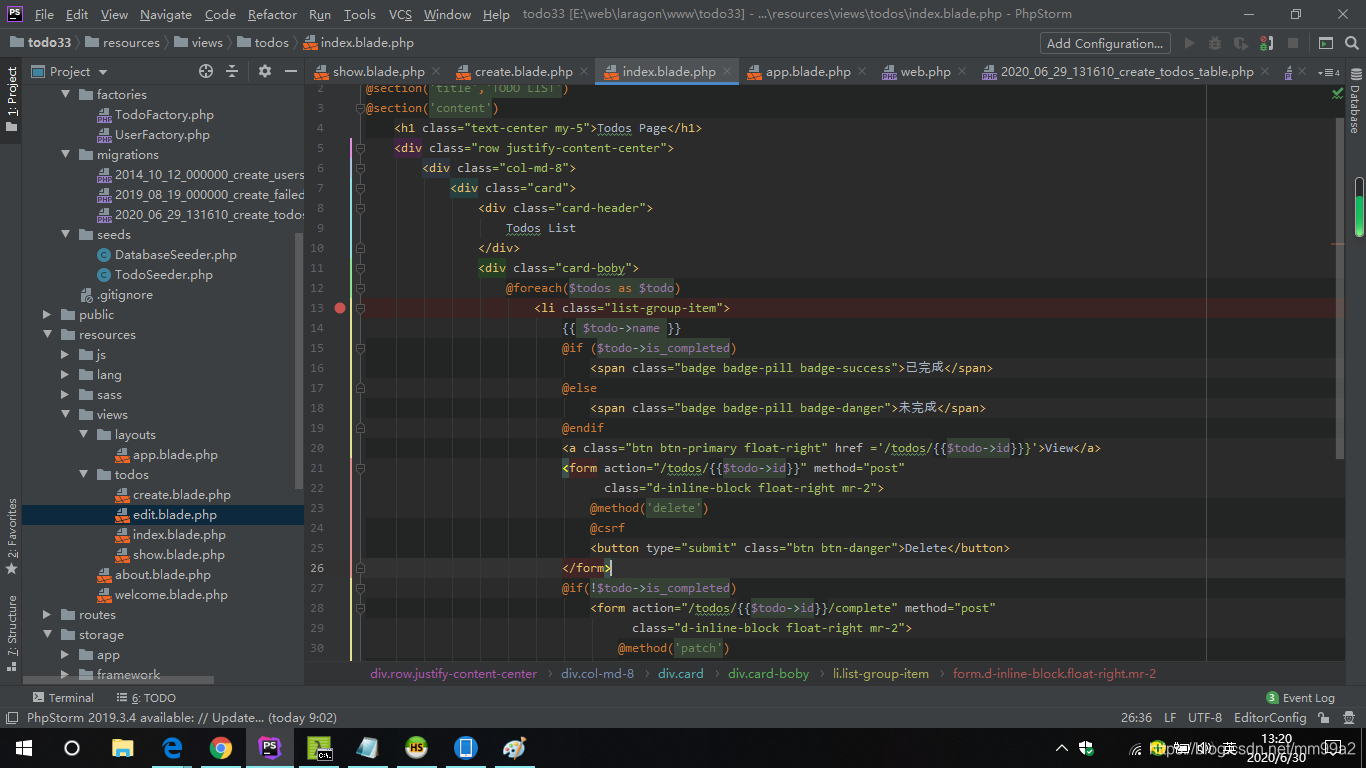The image size is (1366, 768).
Task: Open the 2: Favorites side tab
Action: pos(11,535)
